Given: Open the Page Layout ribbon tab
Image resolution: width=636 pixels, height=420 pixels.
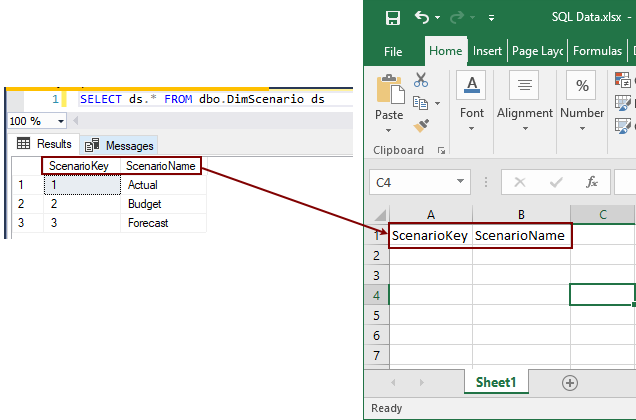Looking at the screenshot, I should pyautogui.click(x=537, y=51).
